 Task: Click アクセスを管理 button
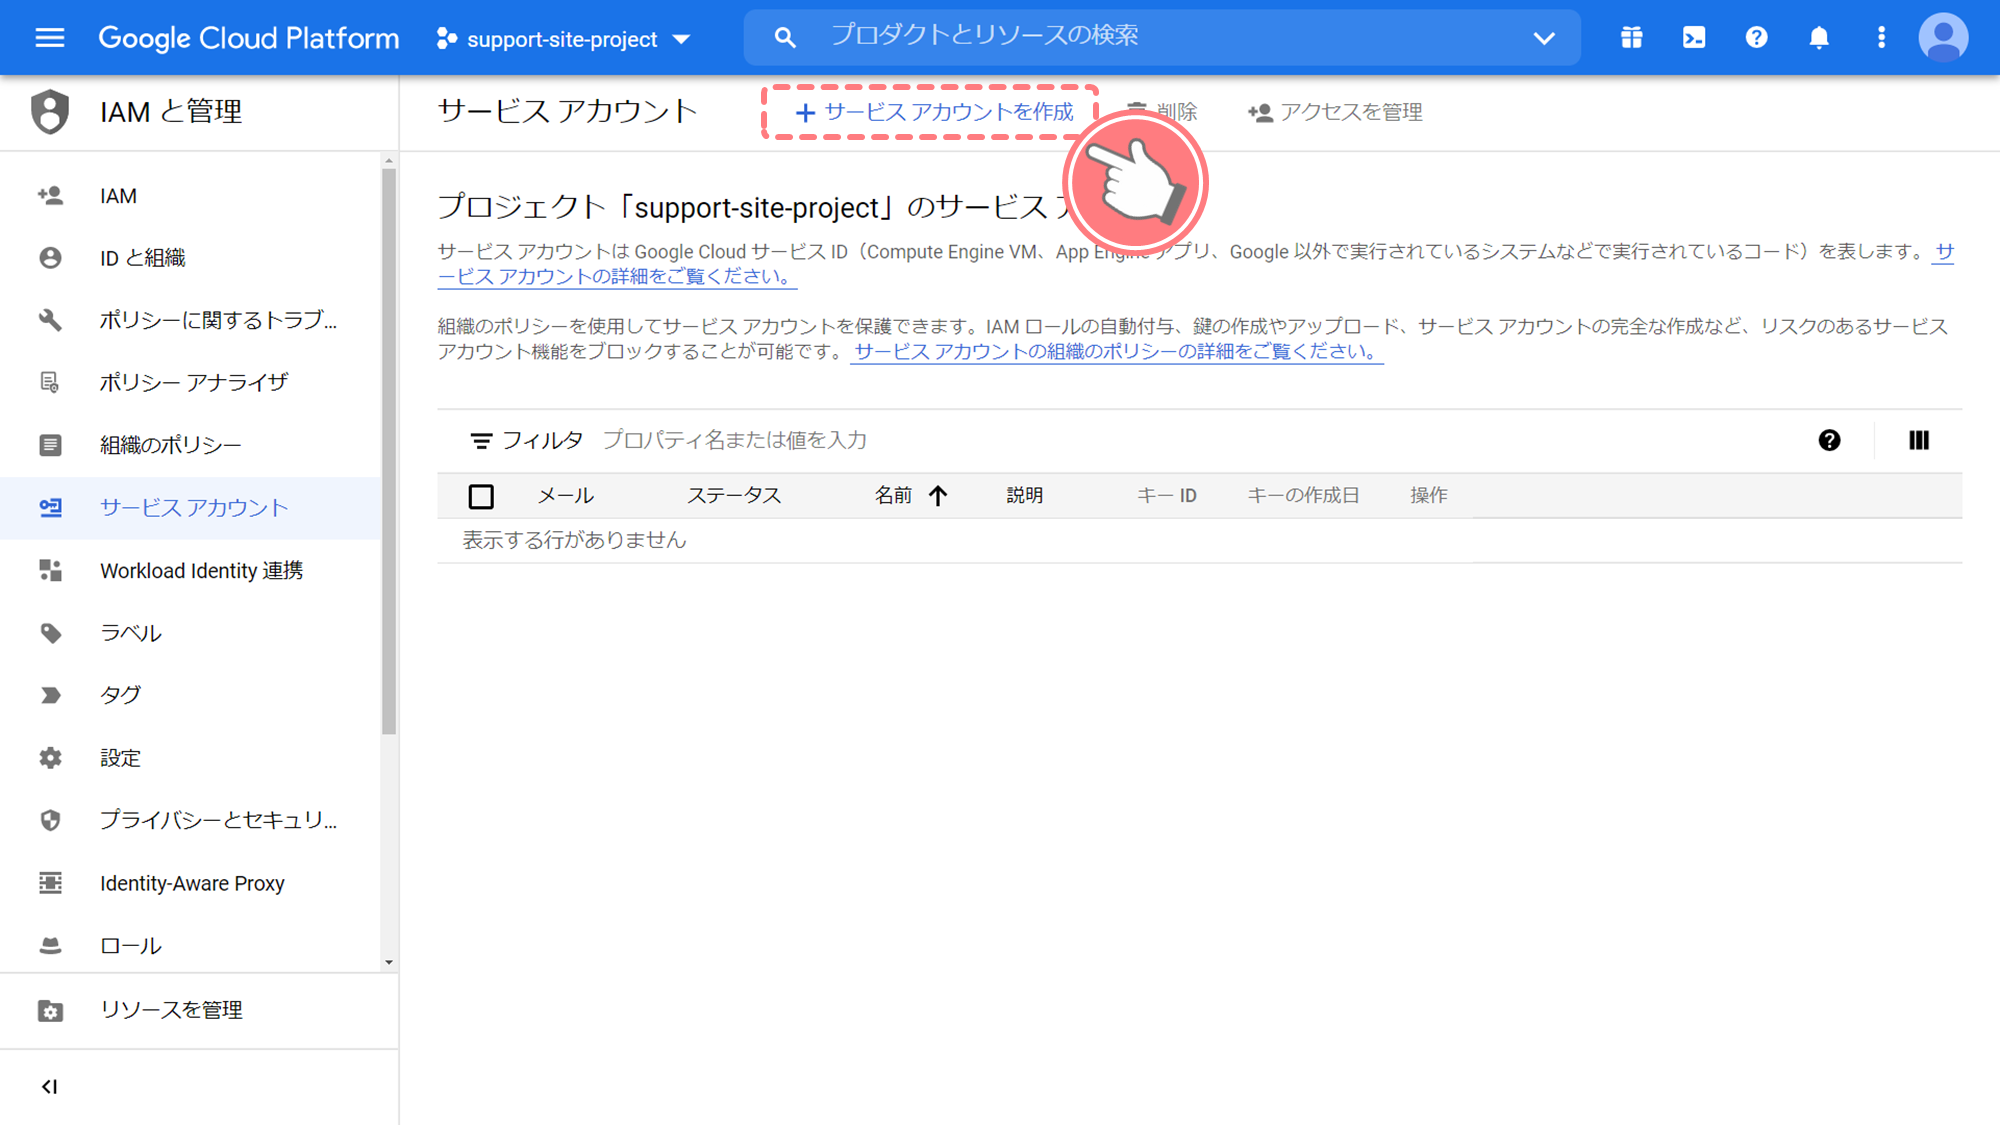pos(1335,112)
